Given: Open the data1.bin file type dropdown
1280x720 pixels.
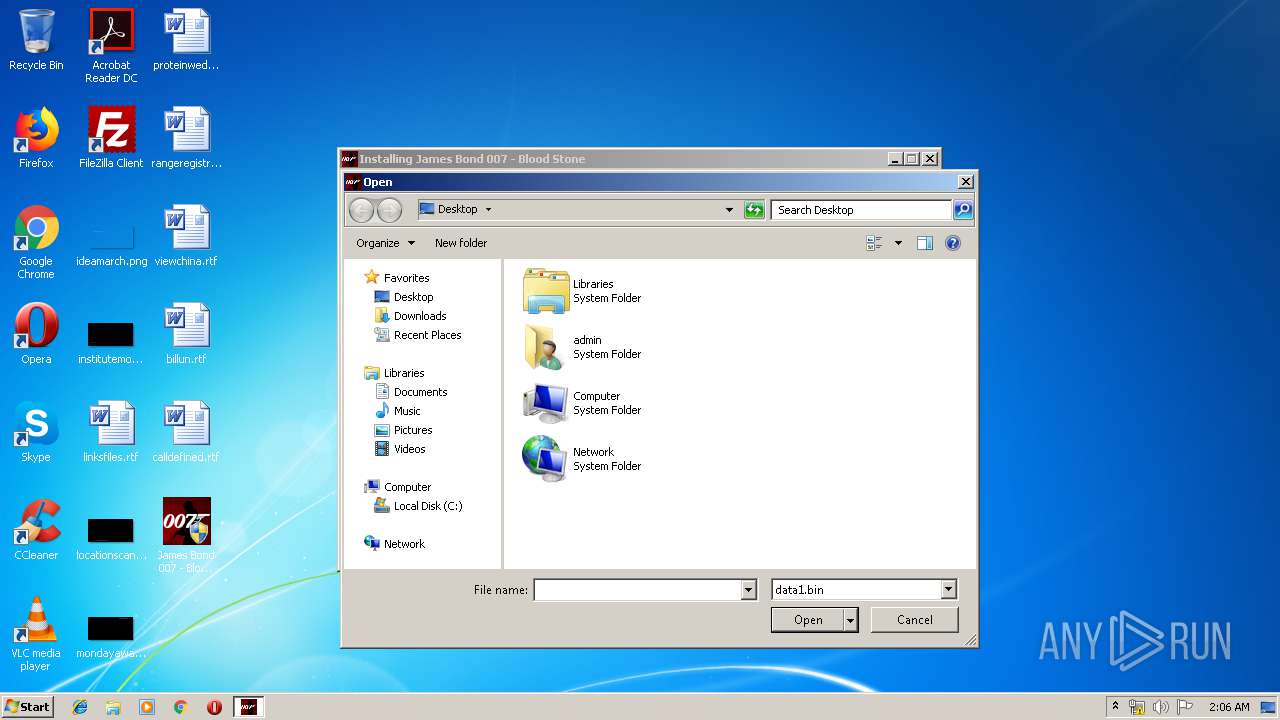Looking at the screenshot, I should pos(949,590).
